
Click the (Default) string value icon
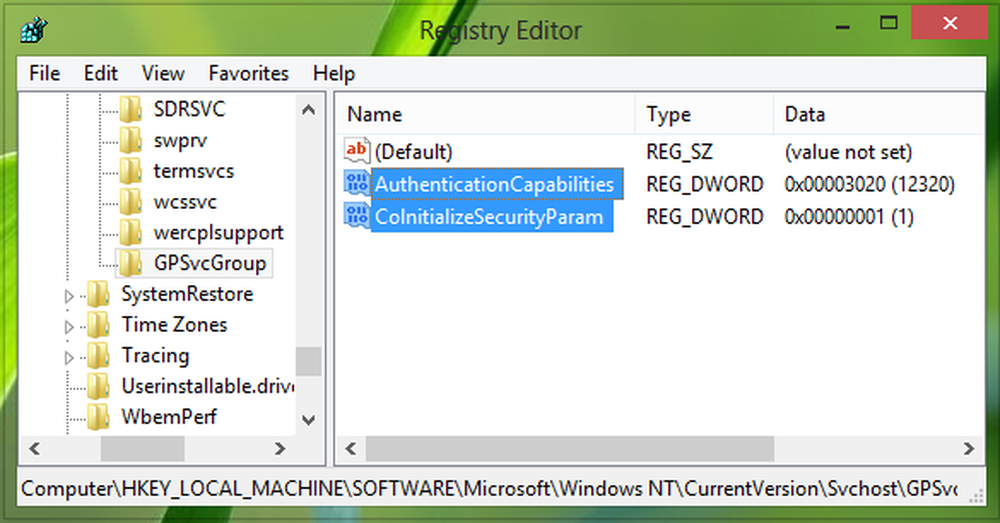pos(357,151)
